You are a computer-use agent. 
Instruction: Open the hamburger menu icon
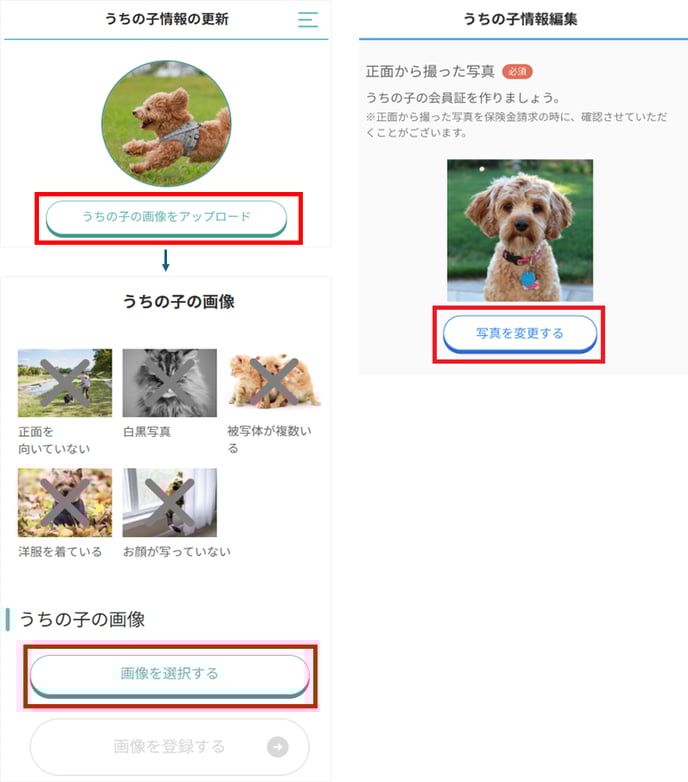308,19
